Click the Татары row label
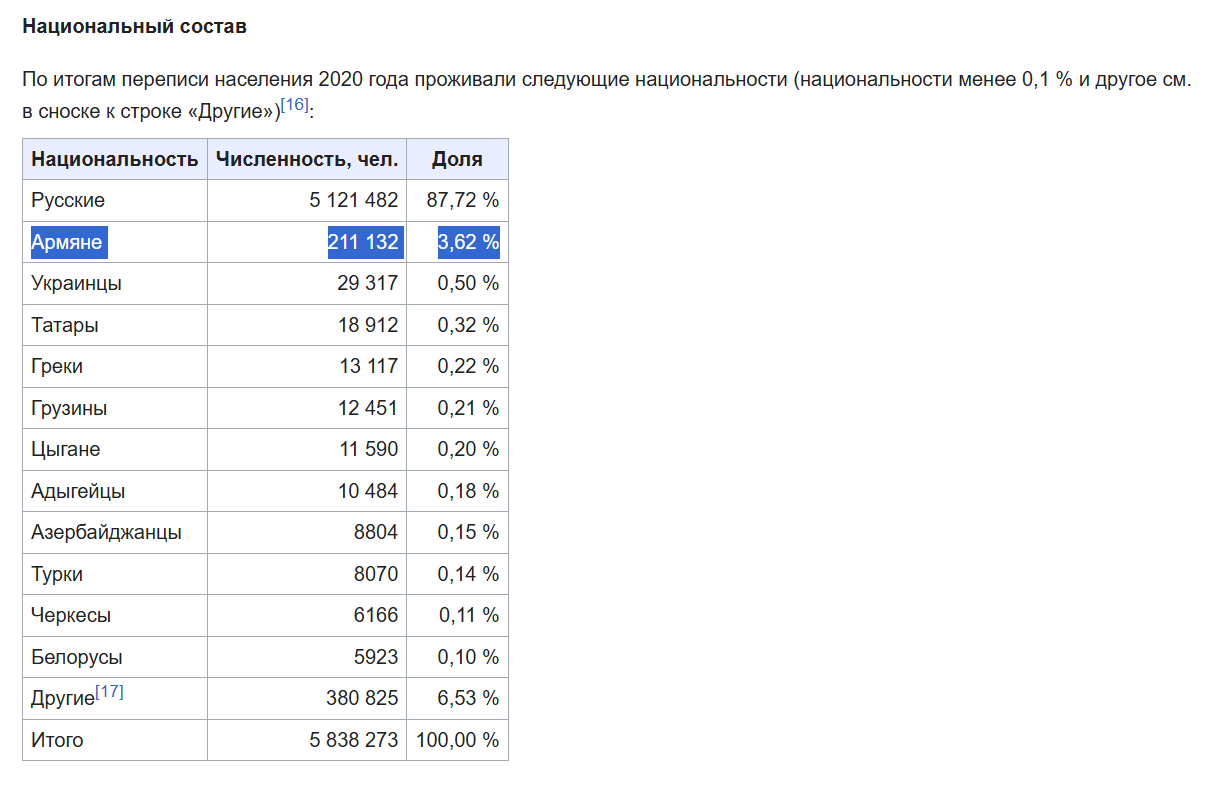This screenshot has height=799, width=1224. pos(65,325)
